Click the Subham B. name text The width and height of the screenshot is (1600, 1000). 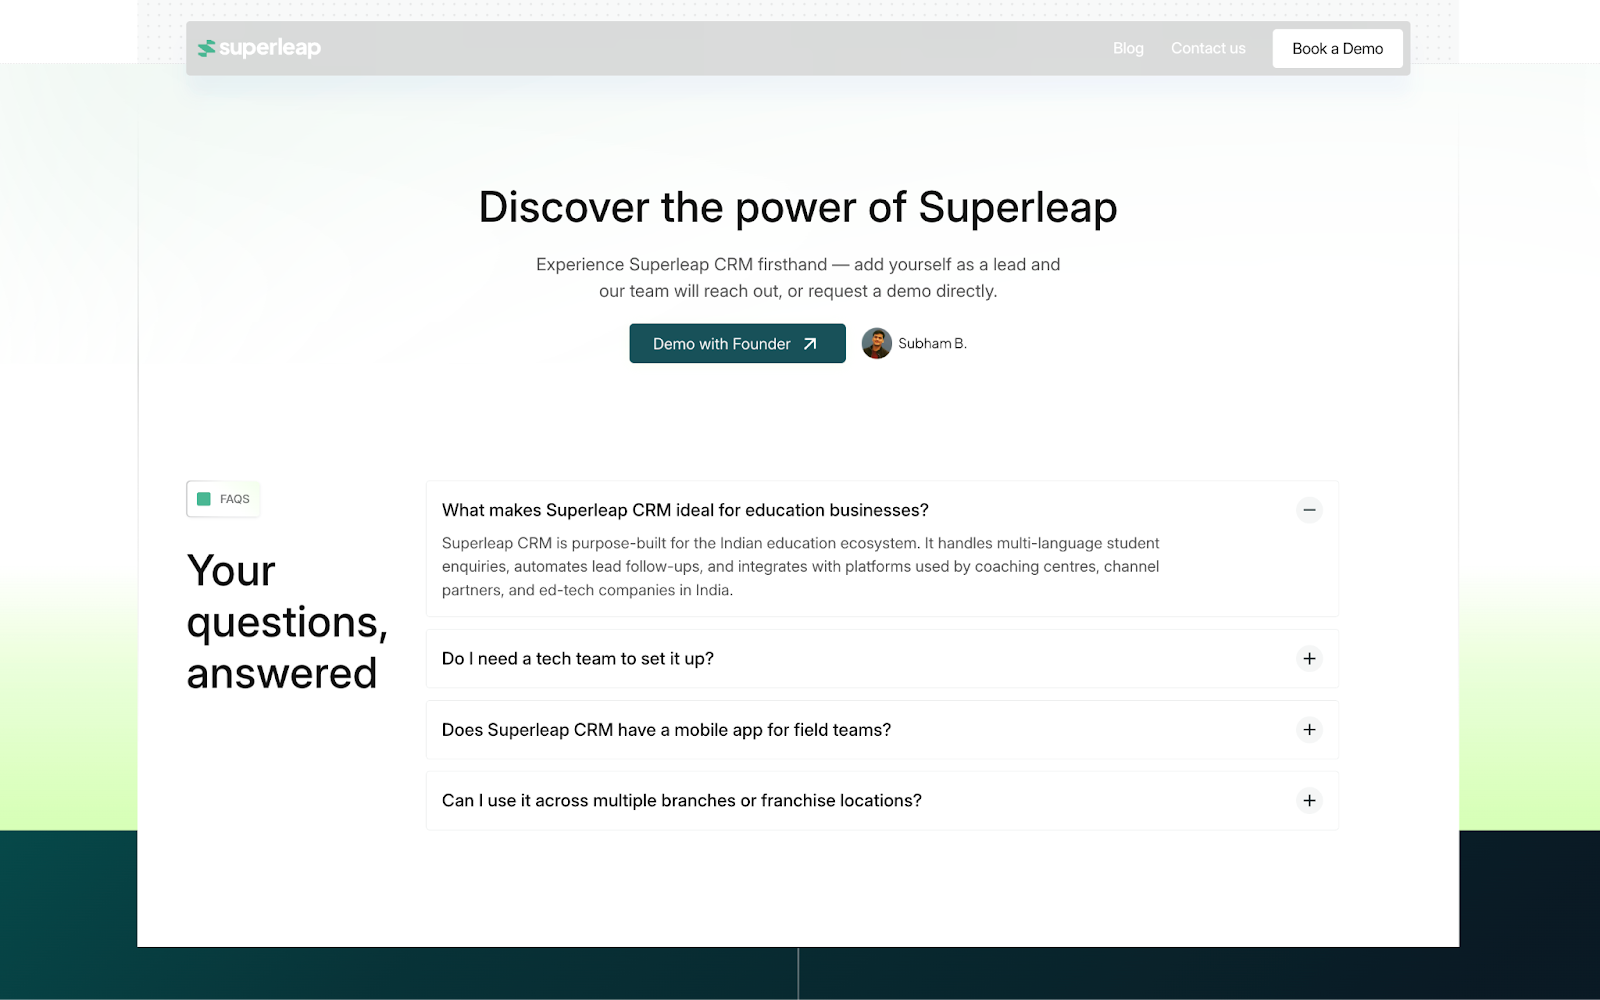[x=932, y=343]
